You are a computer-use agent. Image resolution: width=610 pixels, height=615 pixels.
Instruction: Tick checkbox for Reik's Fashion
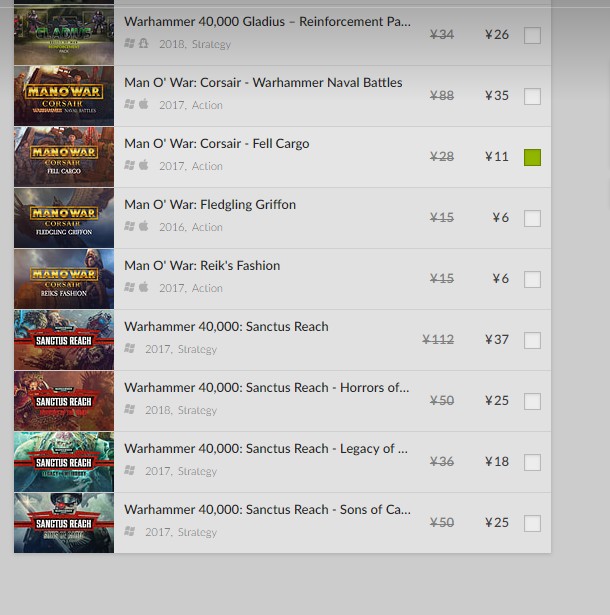click(532, 279)
